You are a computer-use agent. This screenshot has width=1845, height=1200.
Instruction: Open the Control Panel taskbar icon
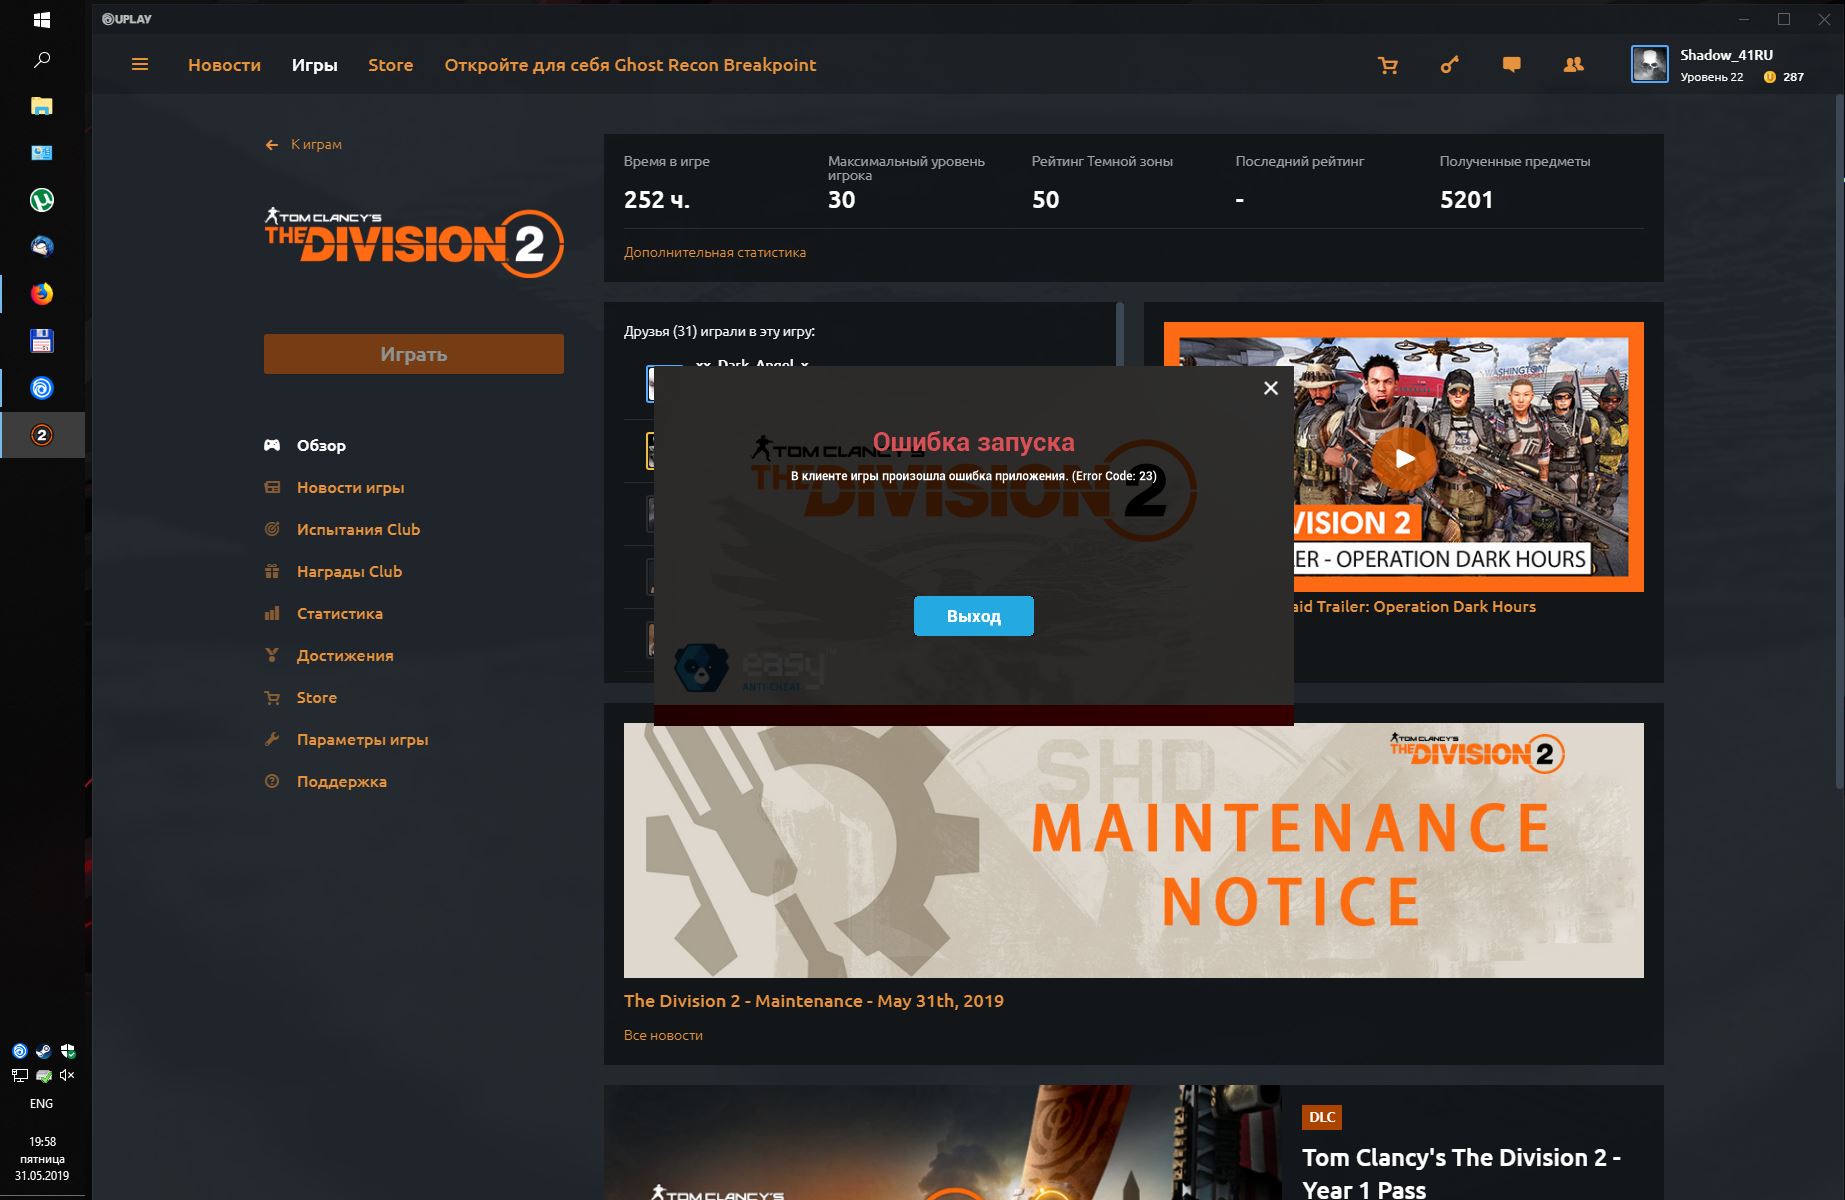42,153
